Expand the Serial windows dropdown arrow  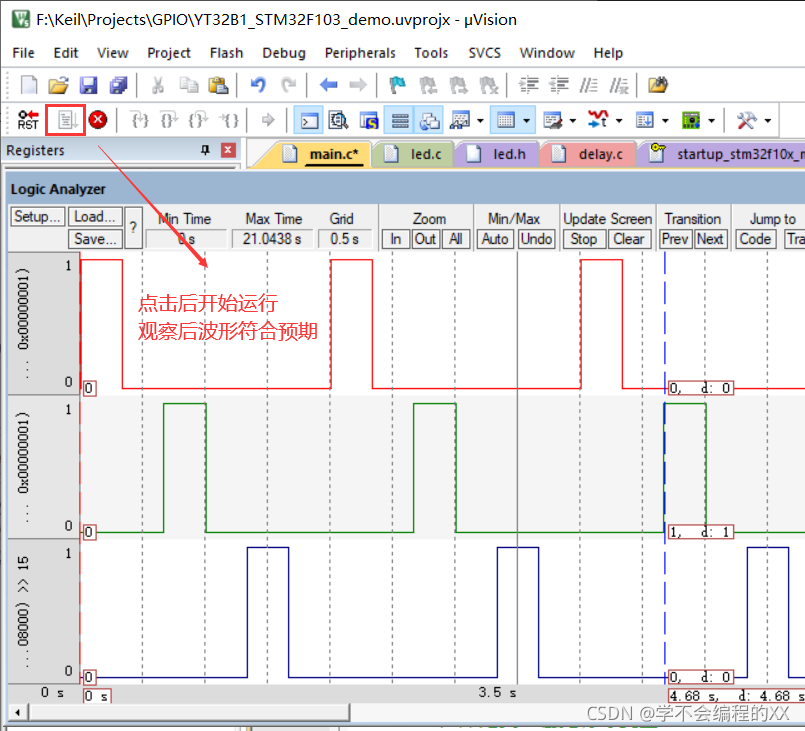coord(572,121)
